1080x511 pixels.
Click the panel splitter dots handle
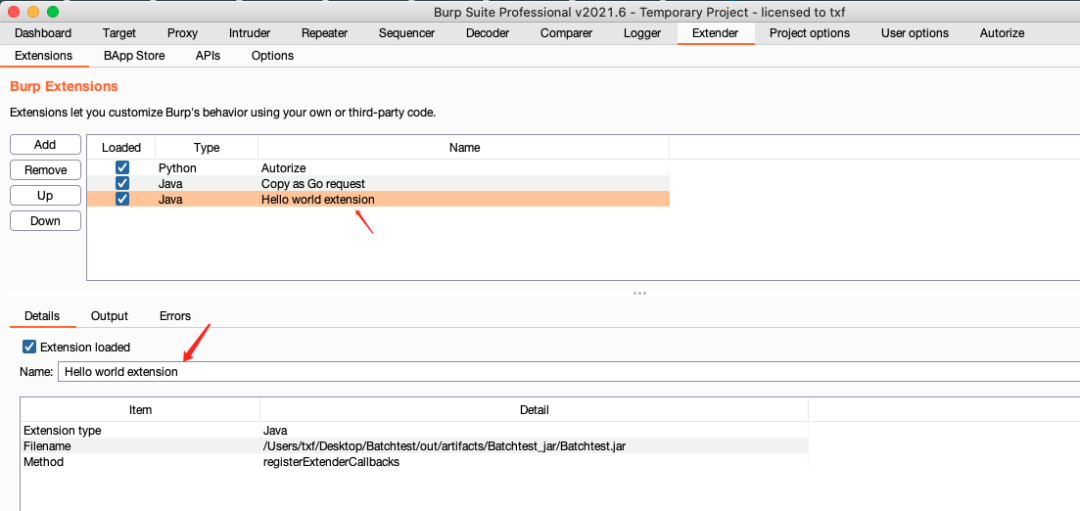pos(640,293)
